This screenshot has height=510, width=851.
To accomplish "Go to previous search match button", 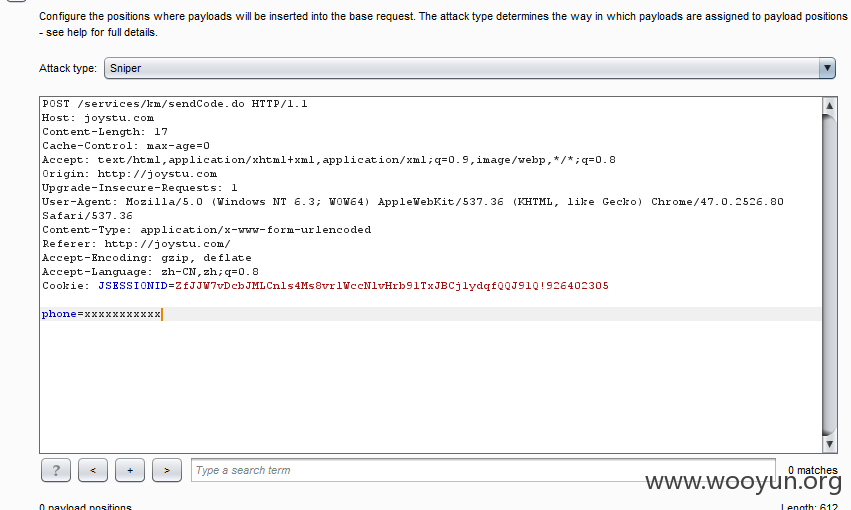I will tap(93, 470).
